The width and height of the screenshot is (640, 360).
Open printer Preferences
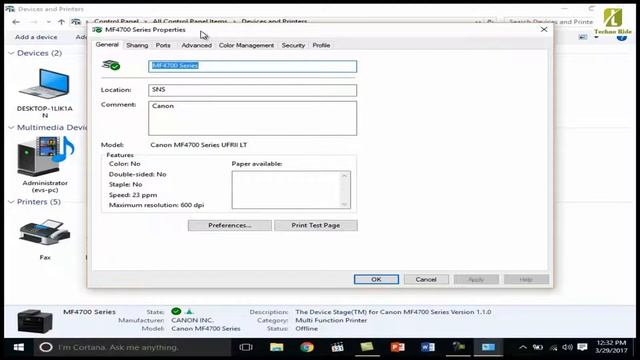click(230, 225)
